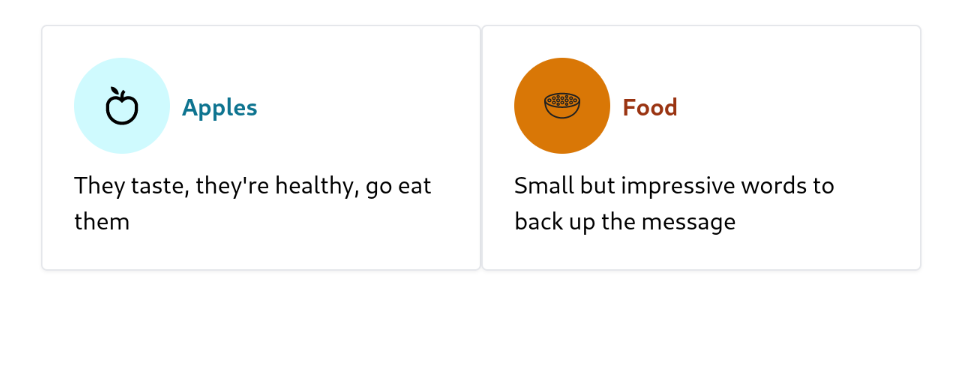The height and width of the screenshot is (376, 966).
Task: Click the apple stem and leaf
Action: point(117,92)
